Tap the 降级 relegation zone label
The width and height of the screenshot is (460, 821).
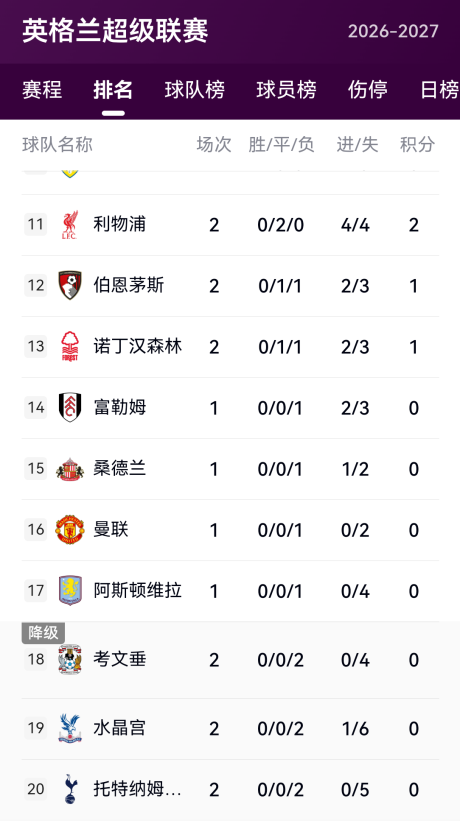coord(43,633)
